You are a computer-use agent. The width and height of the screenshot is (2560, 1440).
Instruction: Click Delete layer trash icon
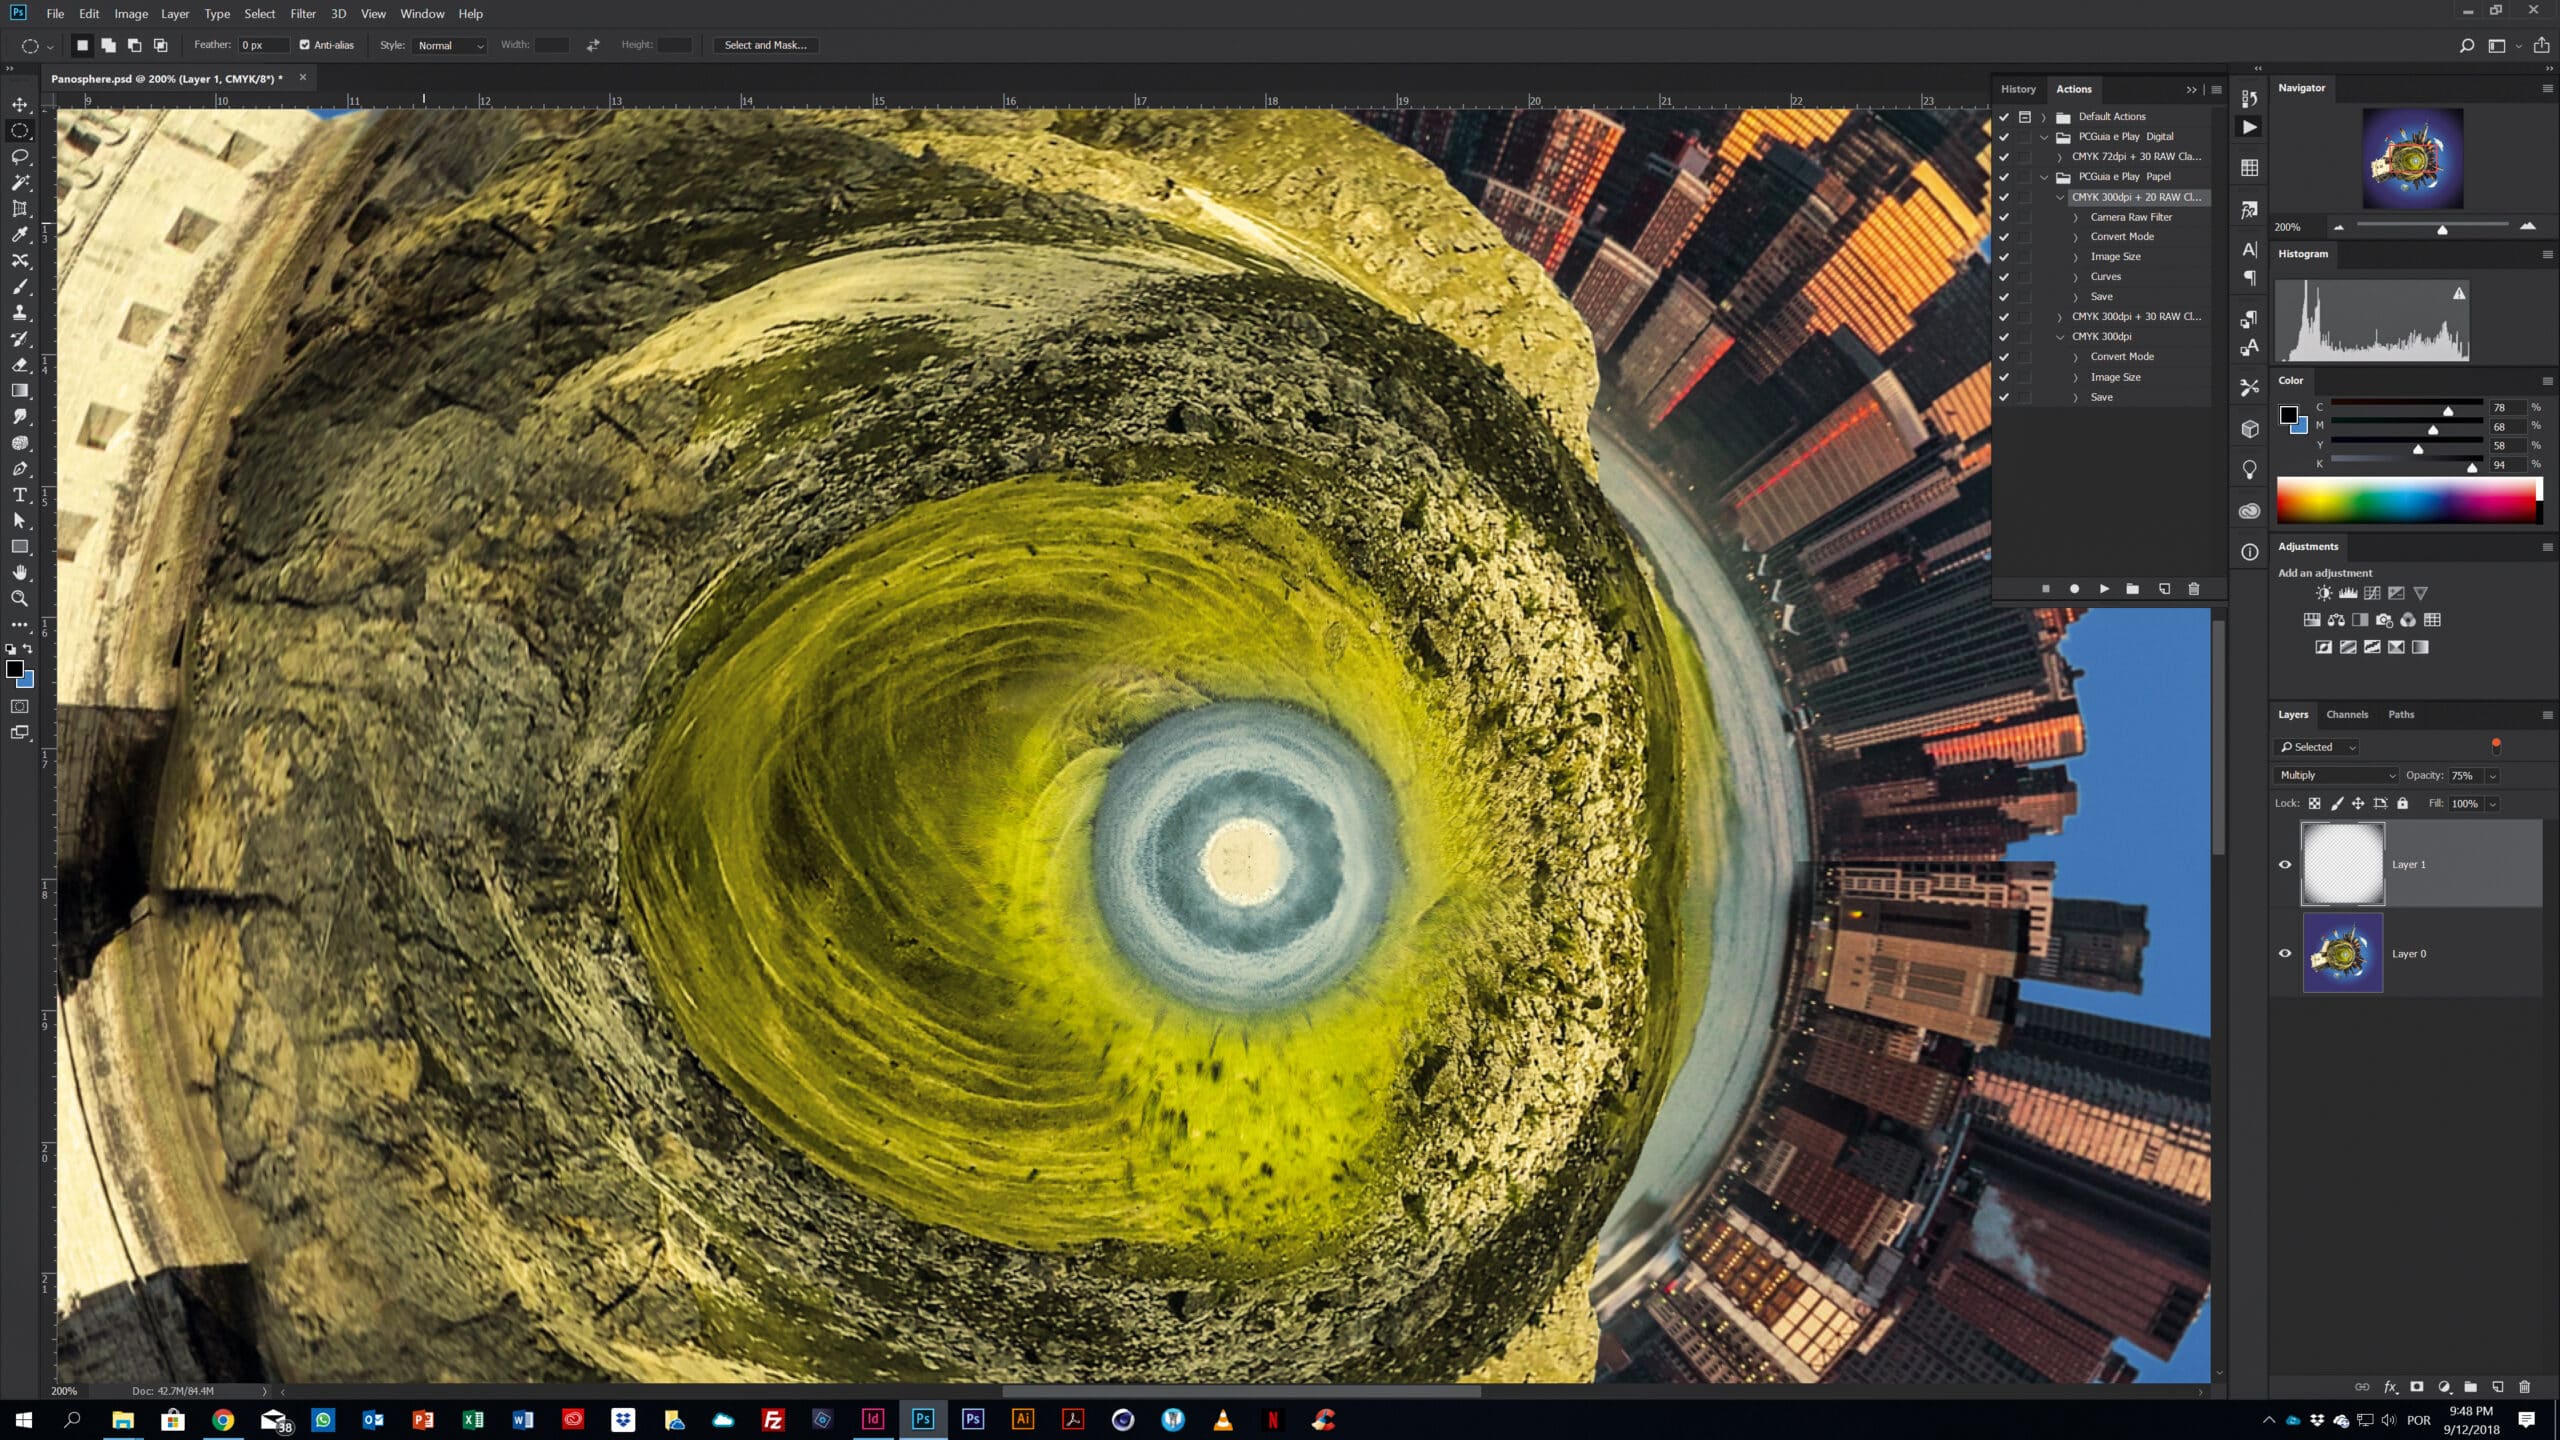tap(2524, 1387)
